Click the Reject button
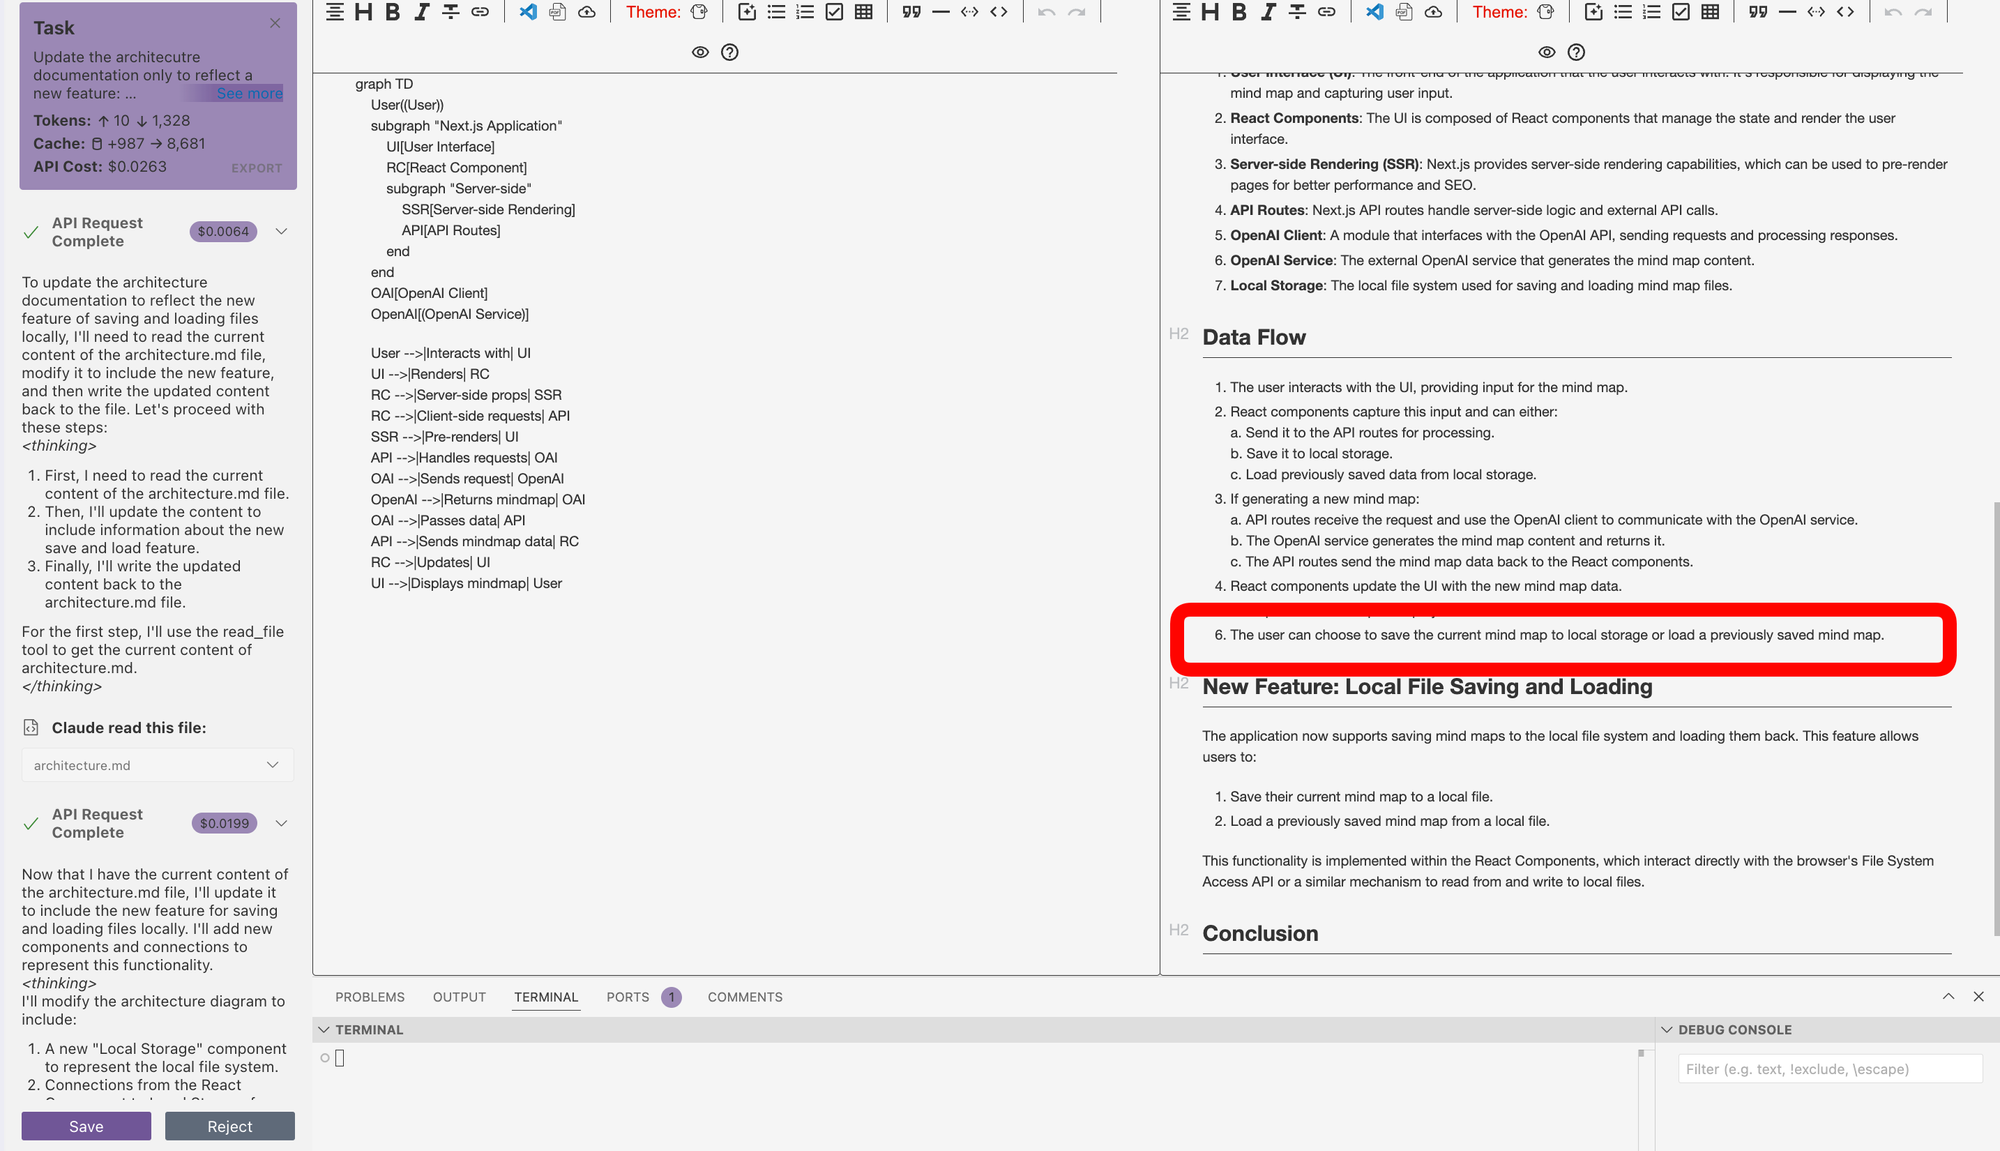The height and width of the screenshot is (1151, 2000). click(230, 1126)
